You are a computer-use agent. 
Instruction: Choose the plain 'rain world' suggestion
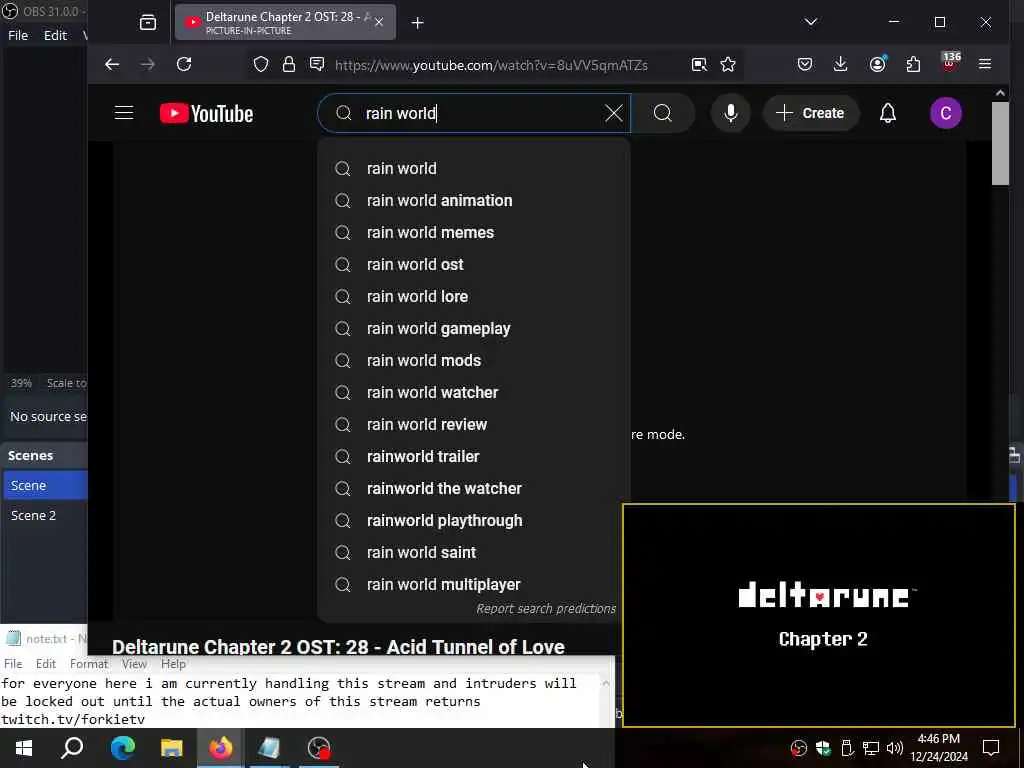473,168
